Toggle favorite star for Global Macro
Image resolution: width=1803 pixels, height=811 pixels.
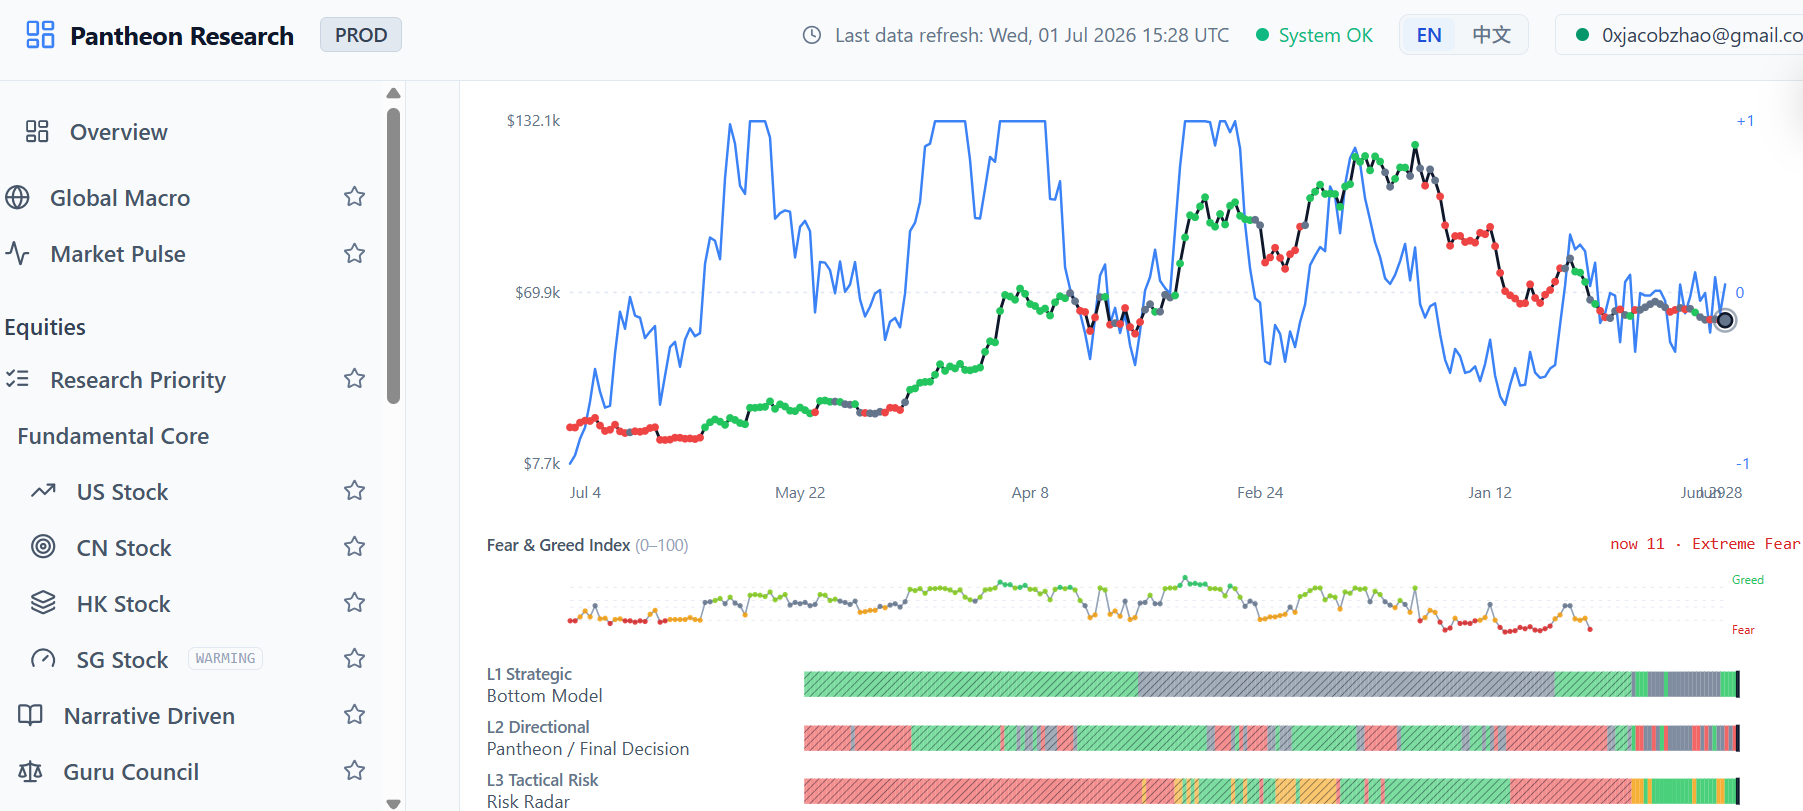click(x=354, y=197)
